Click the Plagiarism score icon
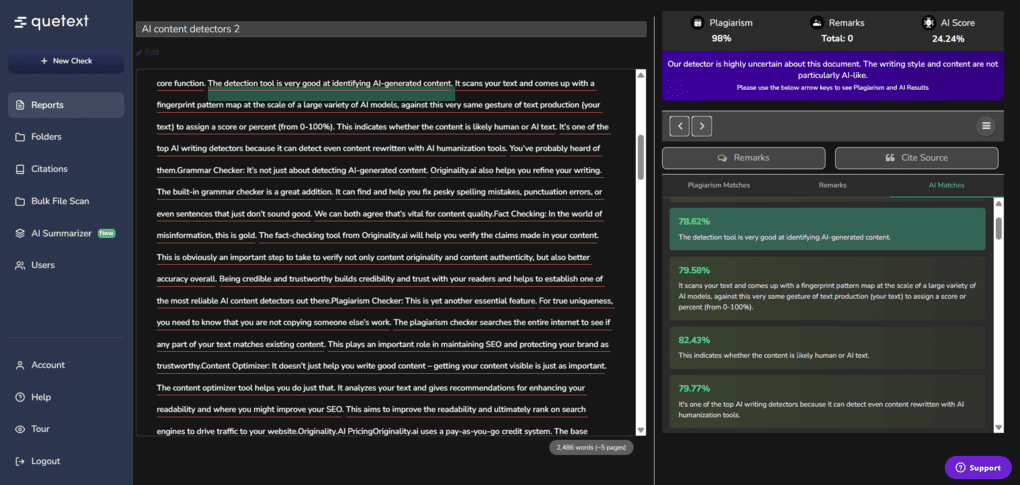 tap(697, 23)
